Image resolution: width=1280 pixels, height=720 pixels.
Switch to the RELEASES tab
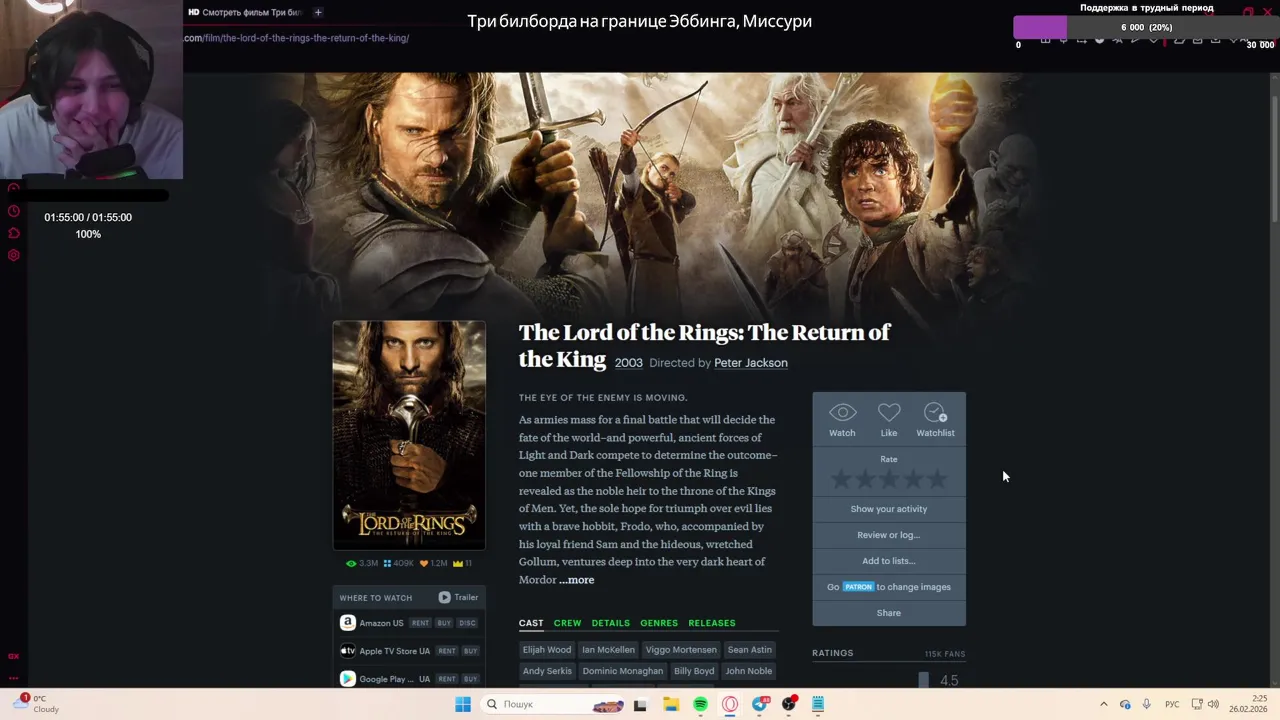(x=712, y=623)
